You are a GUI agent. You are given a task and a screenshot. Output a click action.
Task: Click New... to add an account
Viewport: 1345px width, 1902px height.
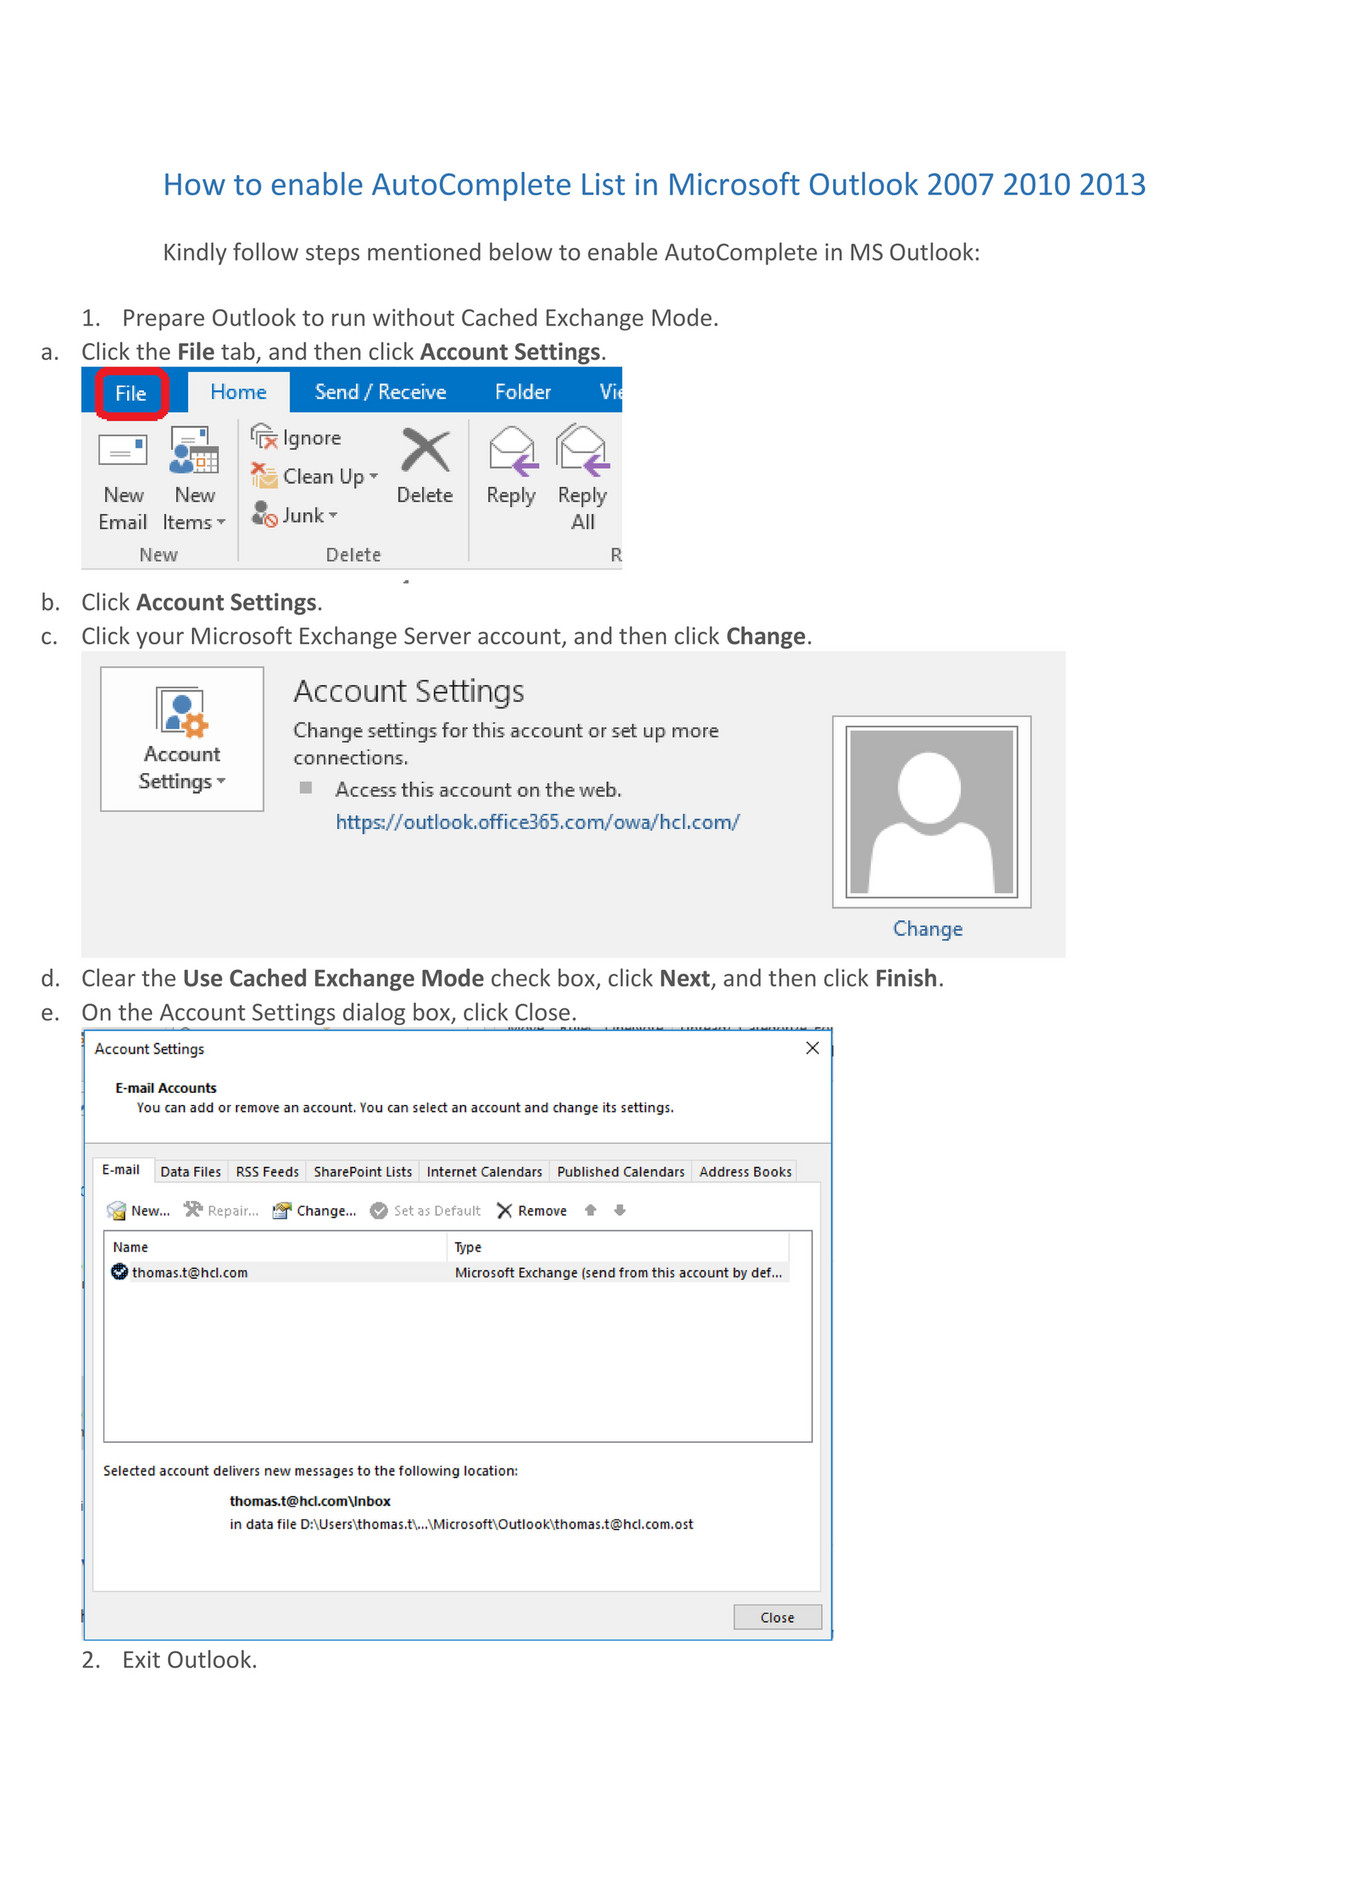pos(139,1211)
